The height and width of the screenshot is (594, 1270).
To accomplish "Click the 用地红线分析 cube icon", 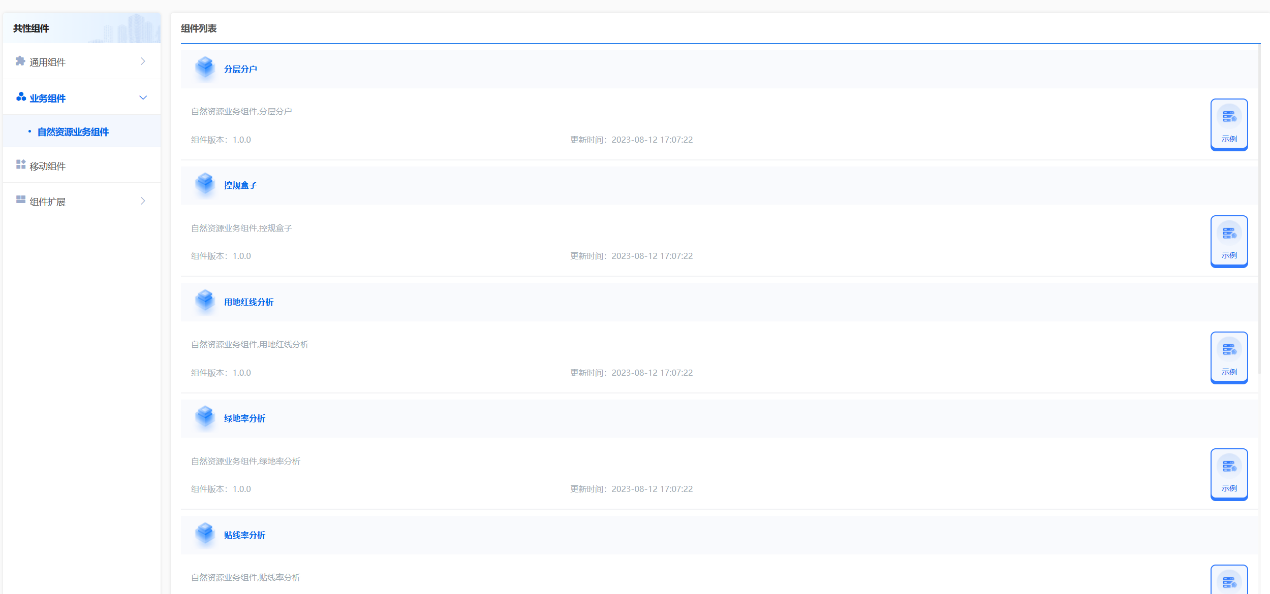I will [x=205, y=301].
